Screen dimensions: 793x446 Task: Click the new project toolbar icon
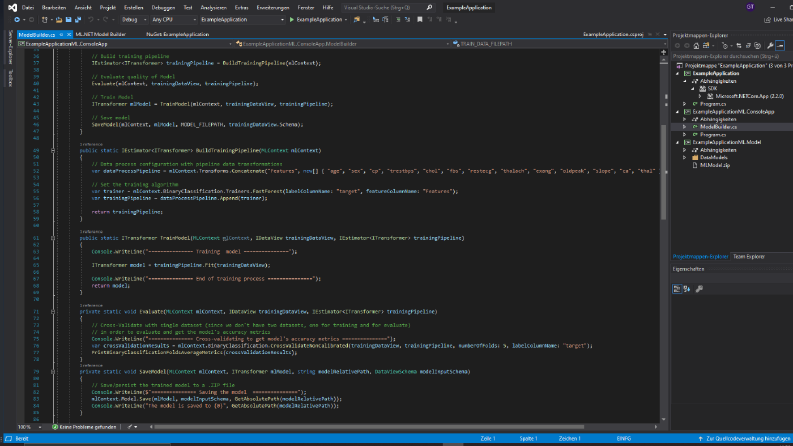(x=45, y=20)
